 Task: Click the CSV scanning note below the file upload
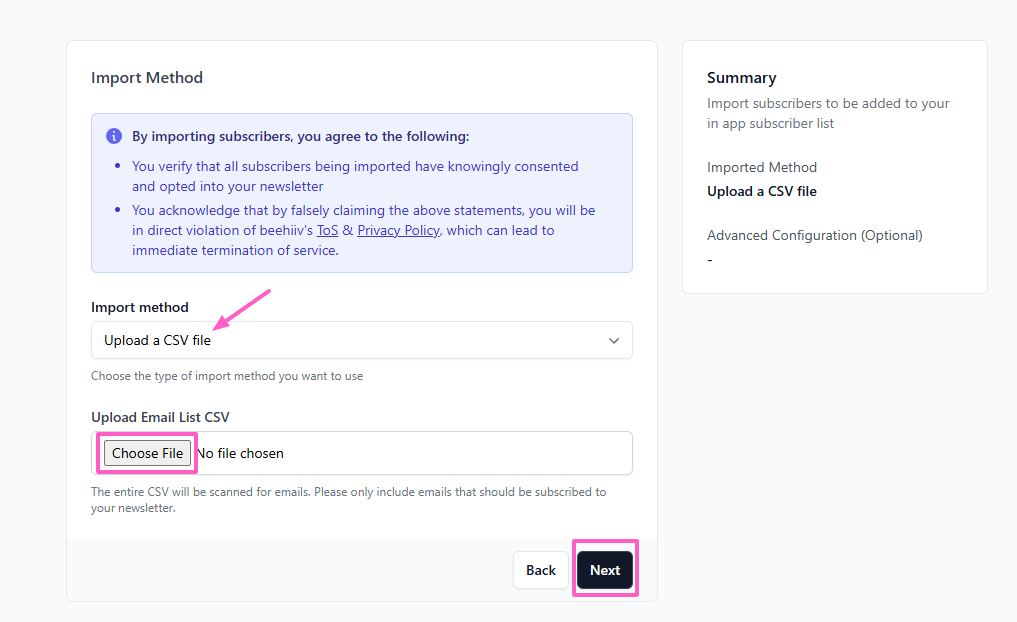[x=348, y=500]
